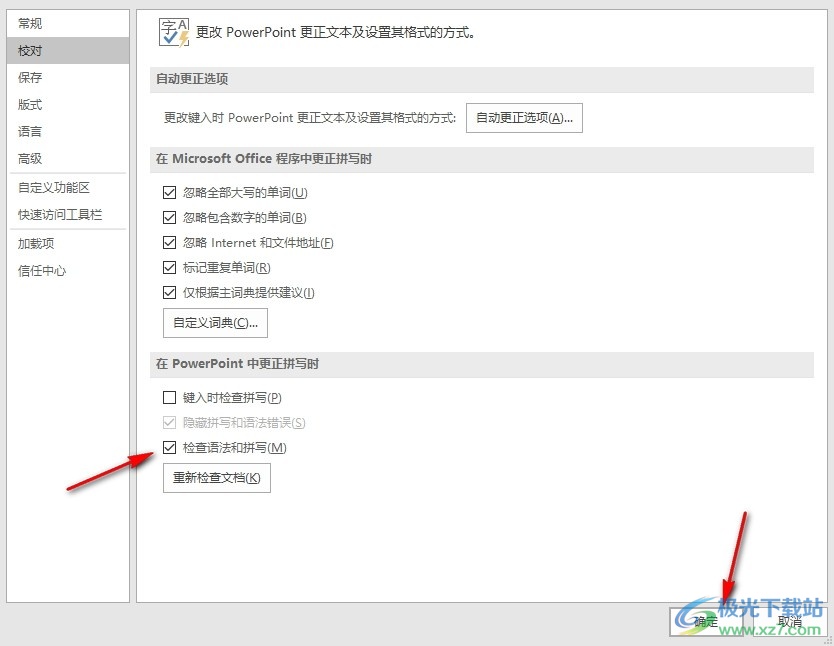Open 自动更正选项(A)... dialog
This screenshot has height=646, width=834.
pyautogui.click(x=524, y=118)
